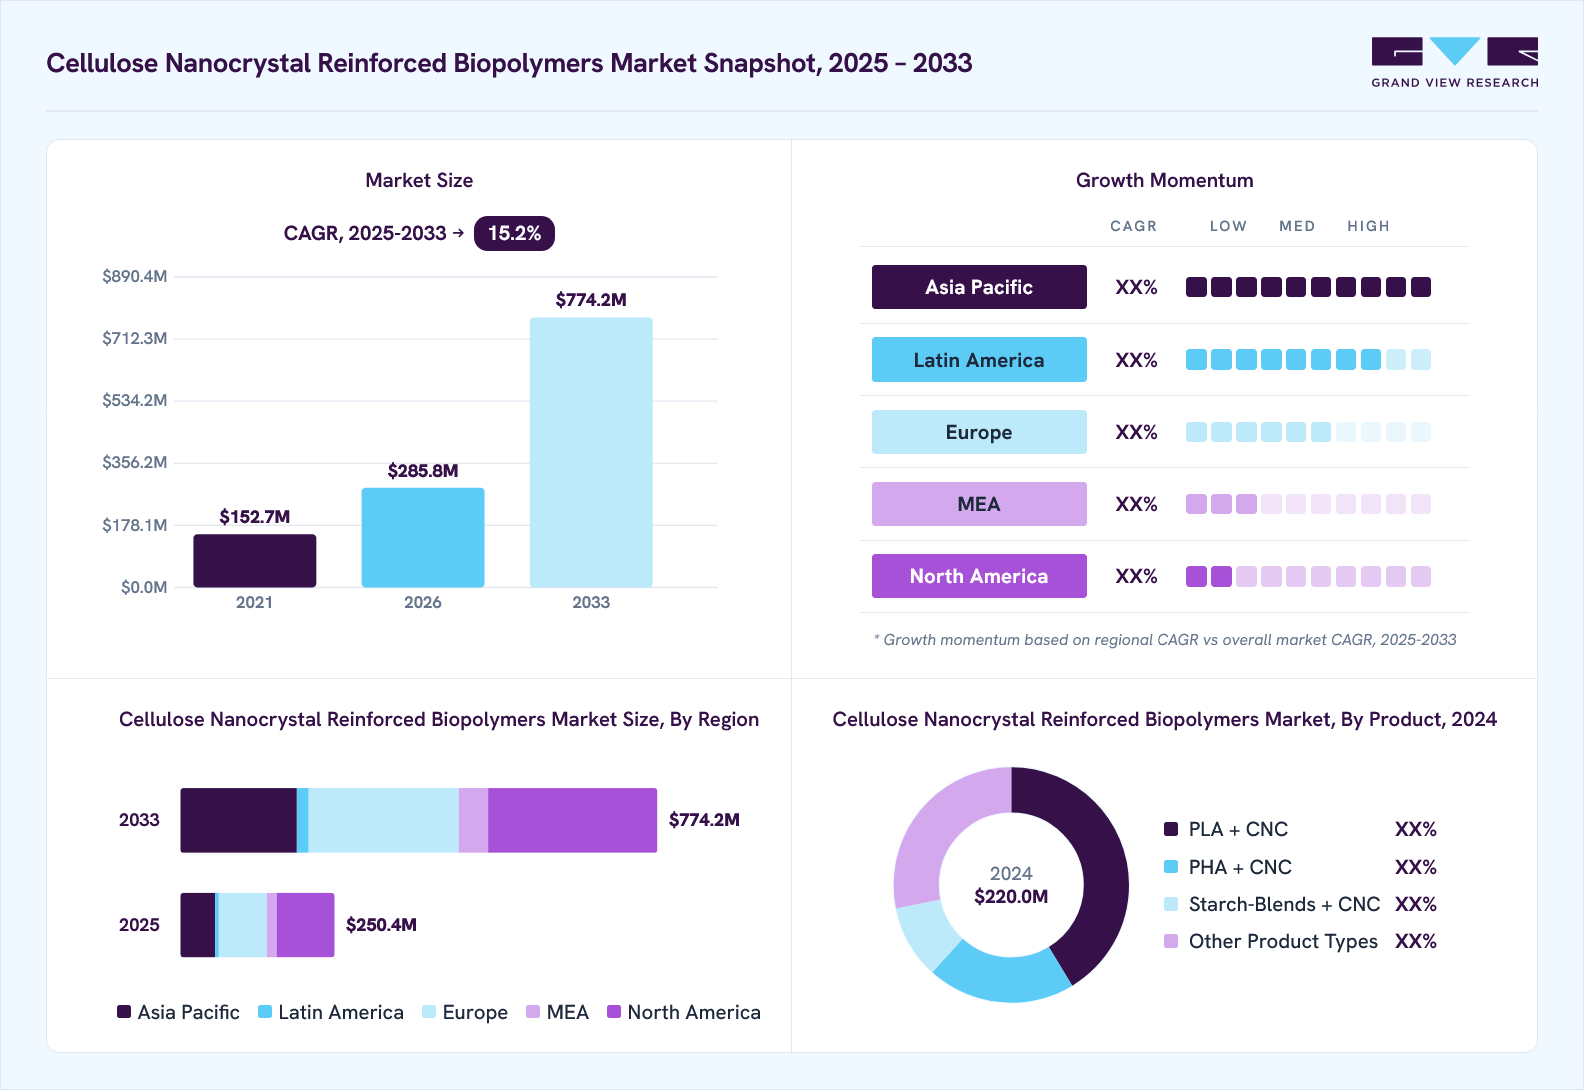Click MEA swatch in bottom legend
Image resolution: width=1584 pixels, height=1090 pixels.
click(x=533, y=1012)
